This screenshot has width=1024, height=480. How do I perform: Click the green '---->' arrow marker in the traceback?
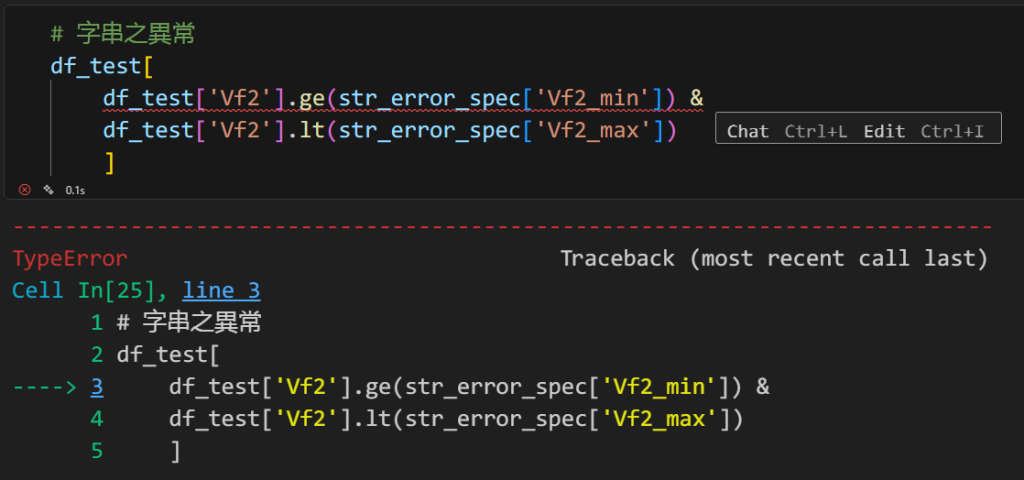click(x=45, y=387)
